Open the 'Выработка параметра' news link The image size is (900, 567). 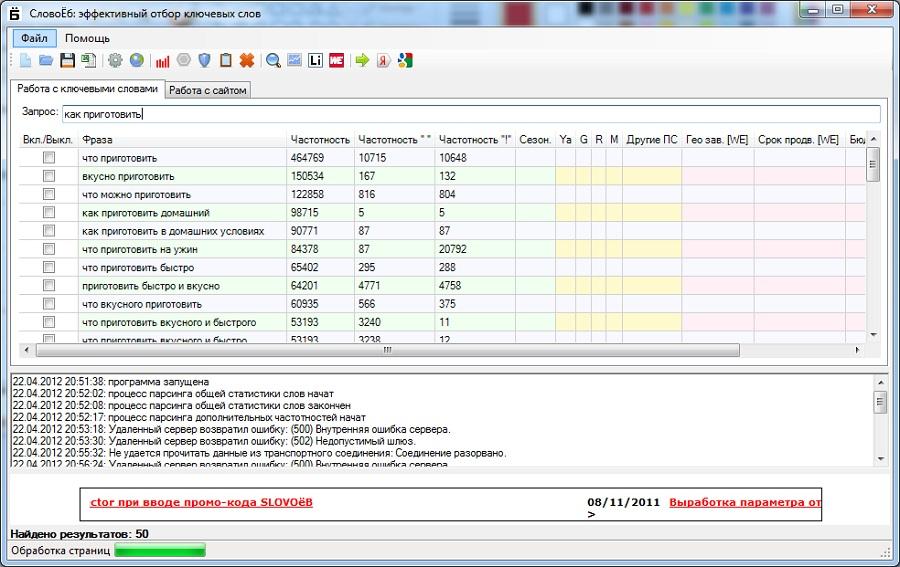pos(745,502)
